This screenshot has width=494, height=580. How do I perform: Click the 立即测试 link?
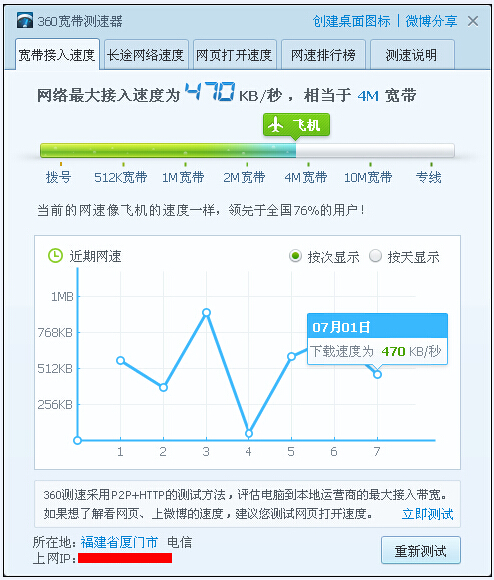(427, 514)
